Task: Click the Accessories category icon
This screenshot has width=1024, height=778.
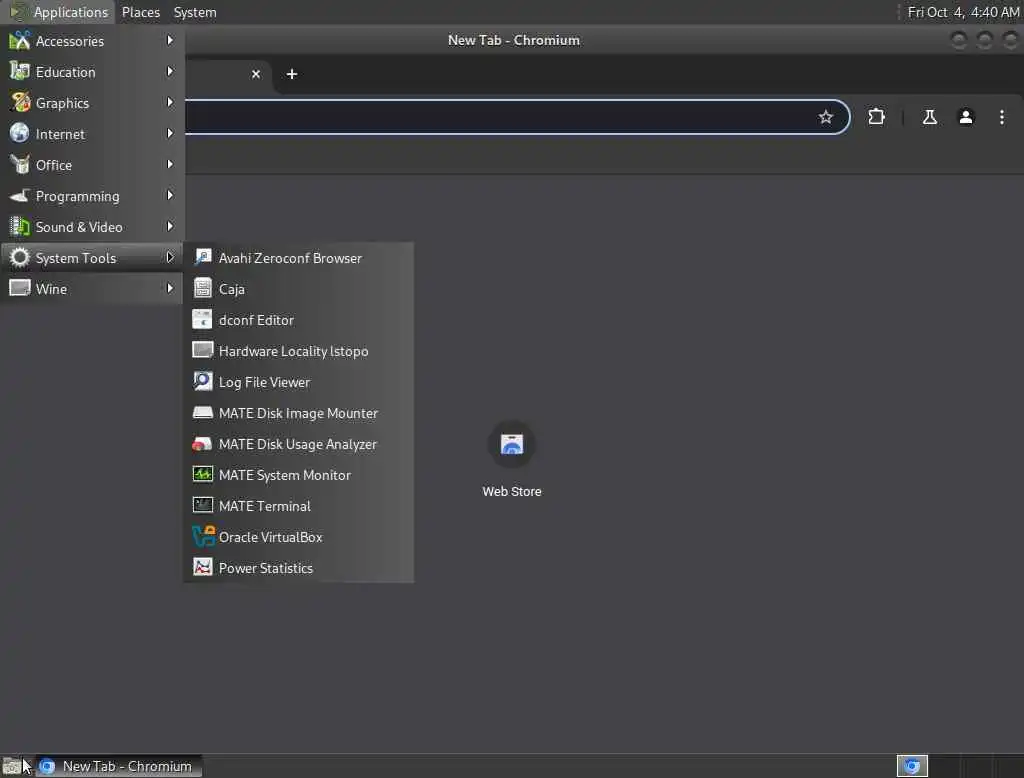Action: pyautogui.click(x=20, y=41)
